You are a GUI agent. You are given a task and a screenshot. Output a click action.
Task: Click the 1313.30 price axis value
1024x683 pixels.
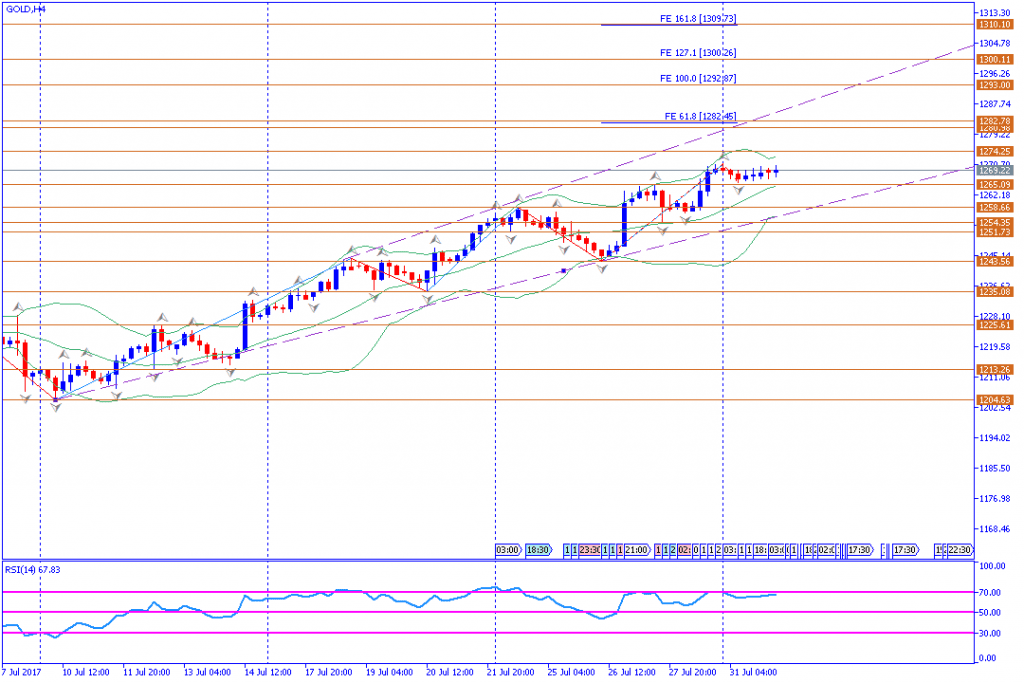pyautogui.click(x=995, y=12)
